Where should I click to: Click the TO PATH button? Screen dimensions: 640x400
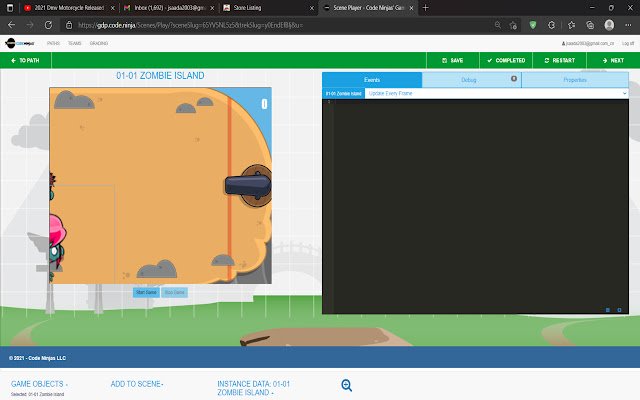25,60
